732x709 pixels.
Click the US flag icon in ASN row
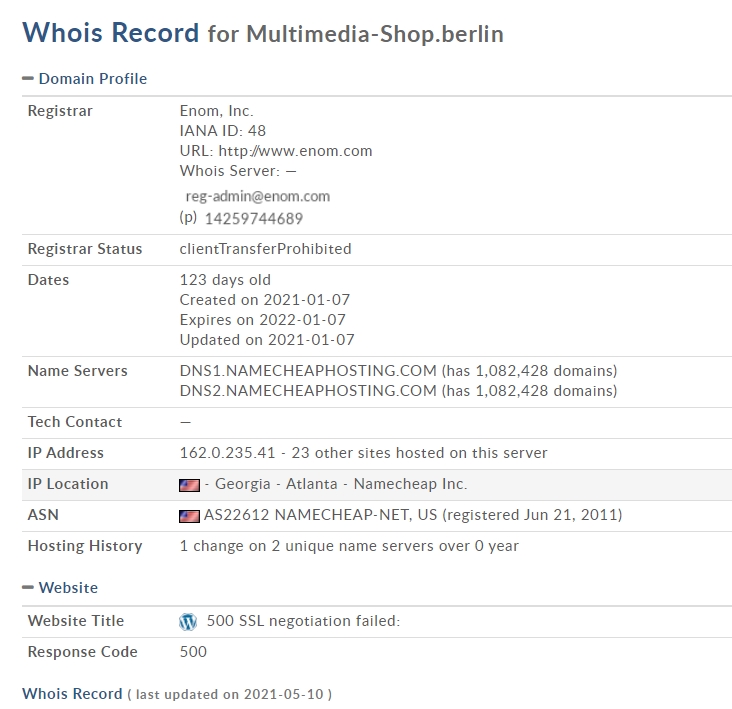(189, 516)
